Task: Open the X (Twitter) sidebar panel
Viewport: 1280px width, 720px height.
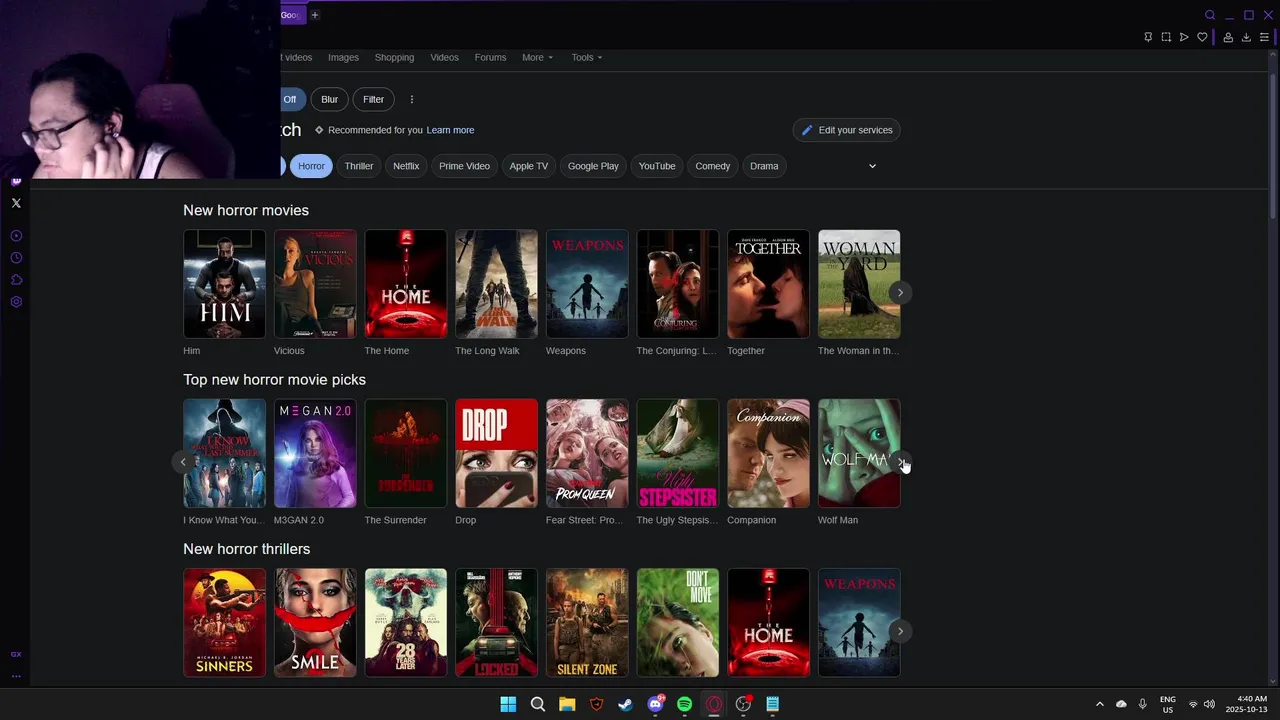Action: point(16,203)
